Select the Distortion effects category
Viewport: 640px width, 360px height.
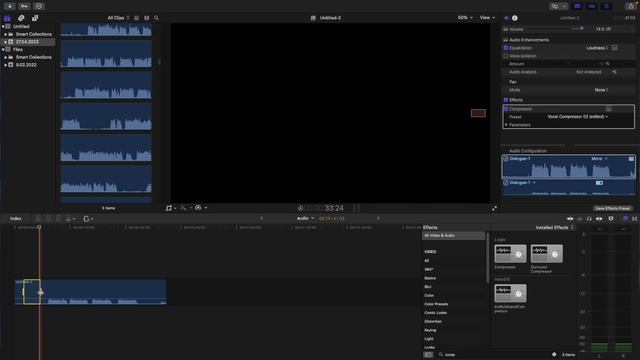pos(433,321)
